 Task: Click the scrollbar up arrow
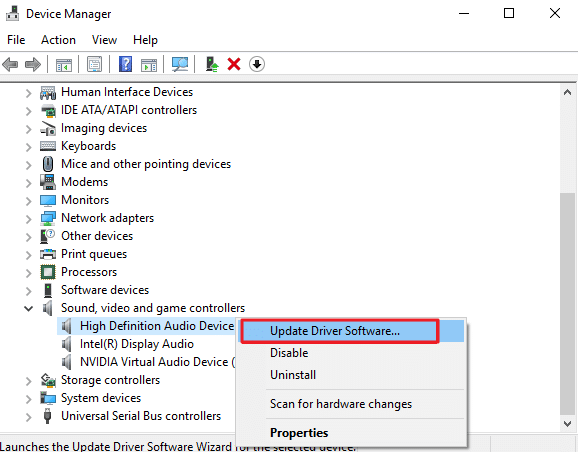pyautogui.click(x=567, y=93)
